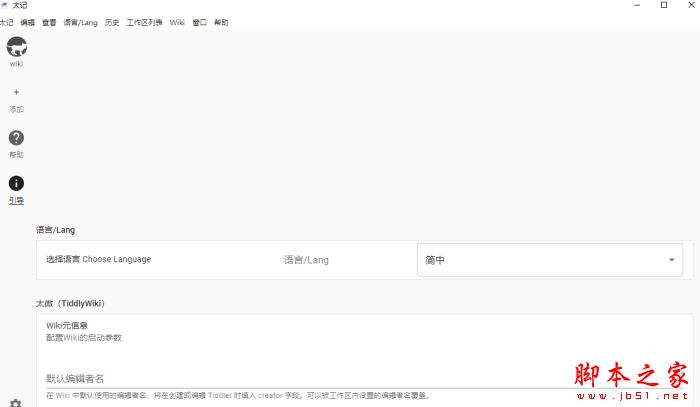Open the 帮助 question mark icon
This screenshot has height=407, width=700.
coord(16,138)
